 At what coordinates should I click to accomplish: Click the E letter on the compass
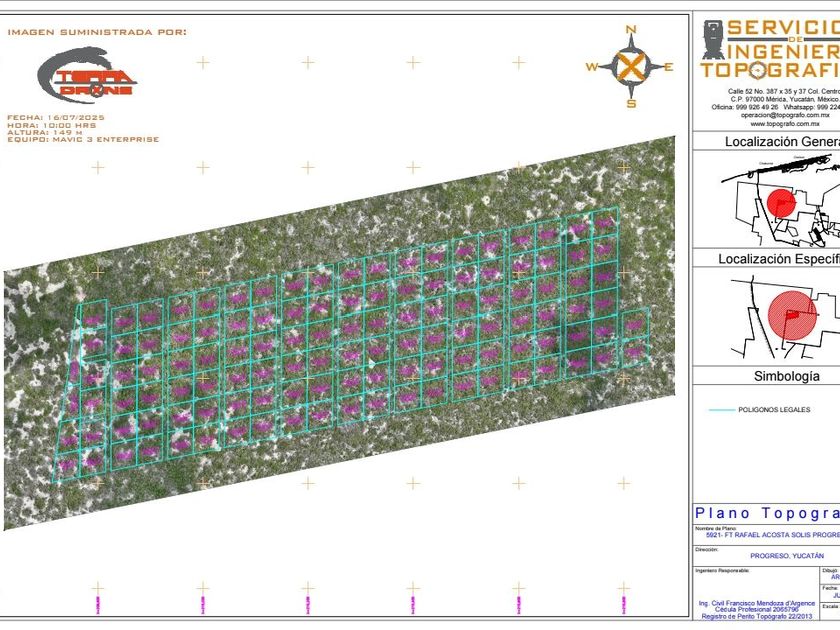(669, 67)
